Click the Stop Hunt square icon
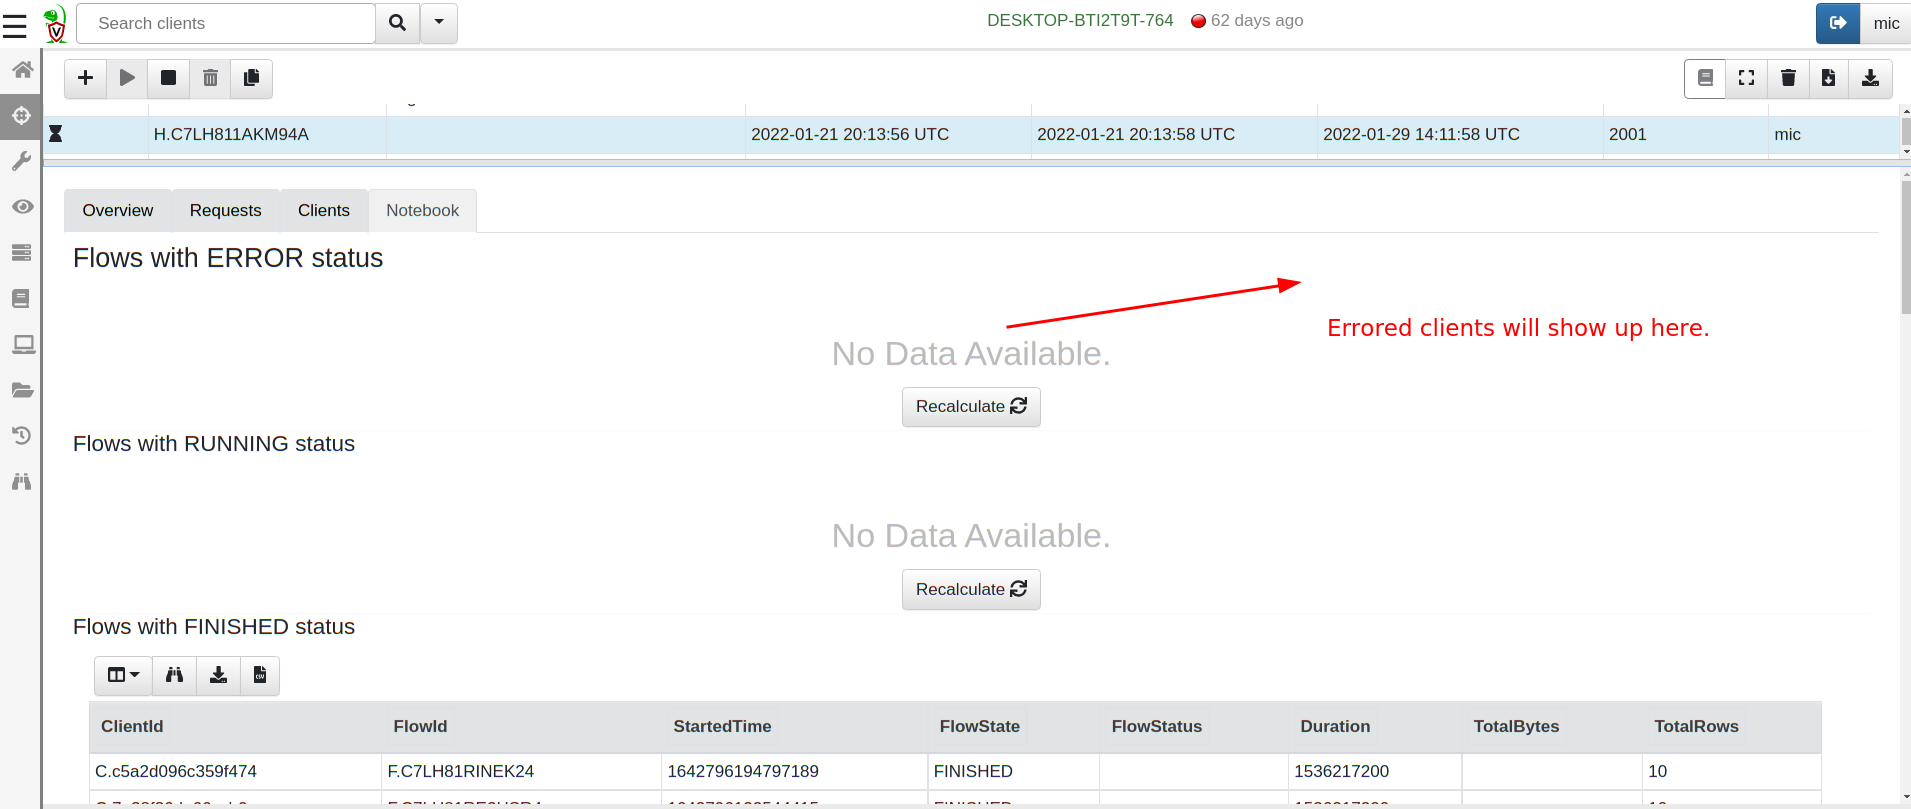This screenshot has width=1911, height=809. [x=168, y=78]
